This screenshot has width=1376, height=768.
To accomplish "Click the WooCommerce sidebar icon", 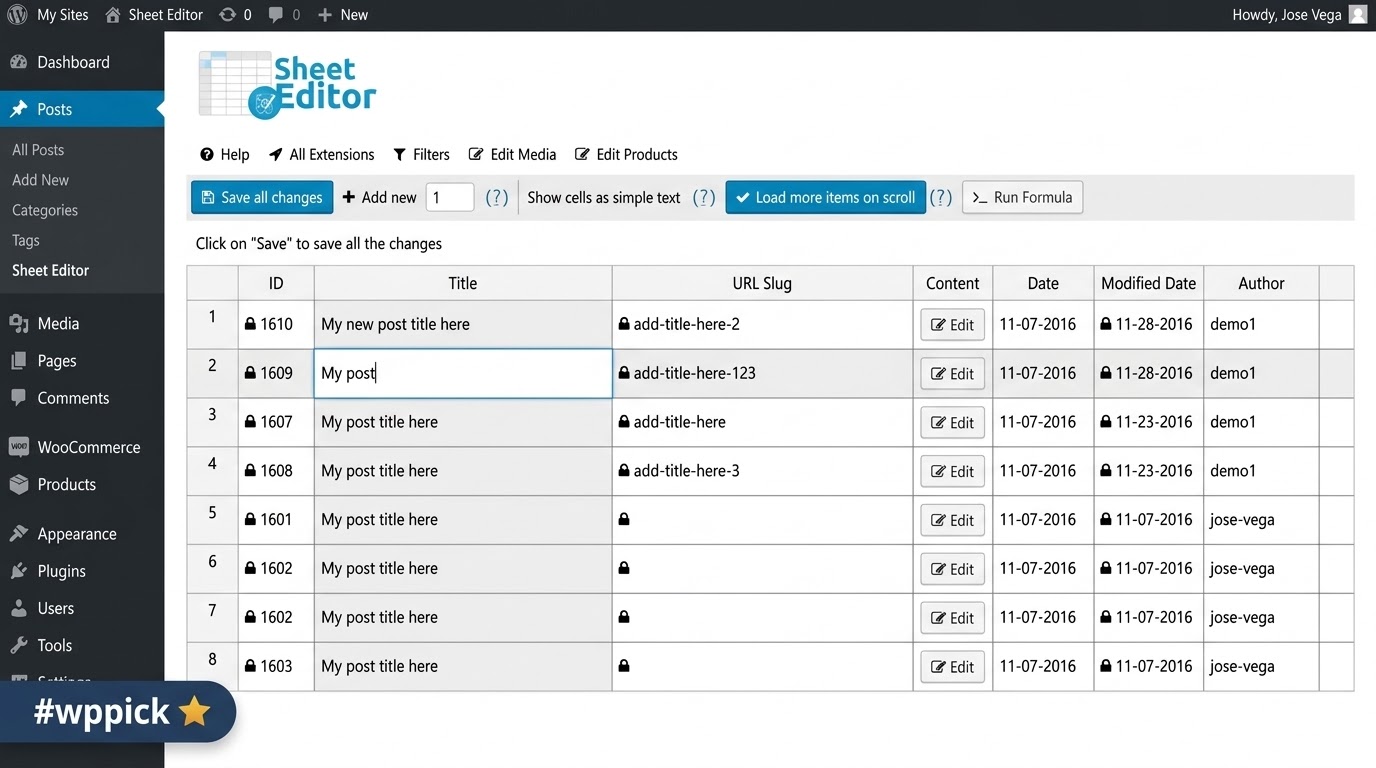I will pyautogui.click(x=18, y=447).
